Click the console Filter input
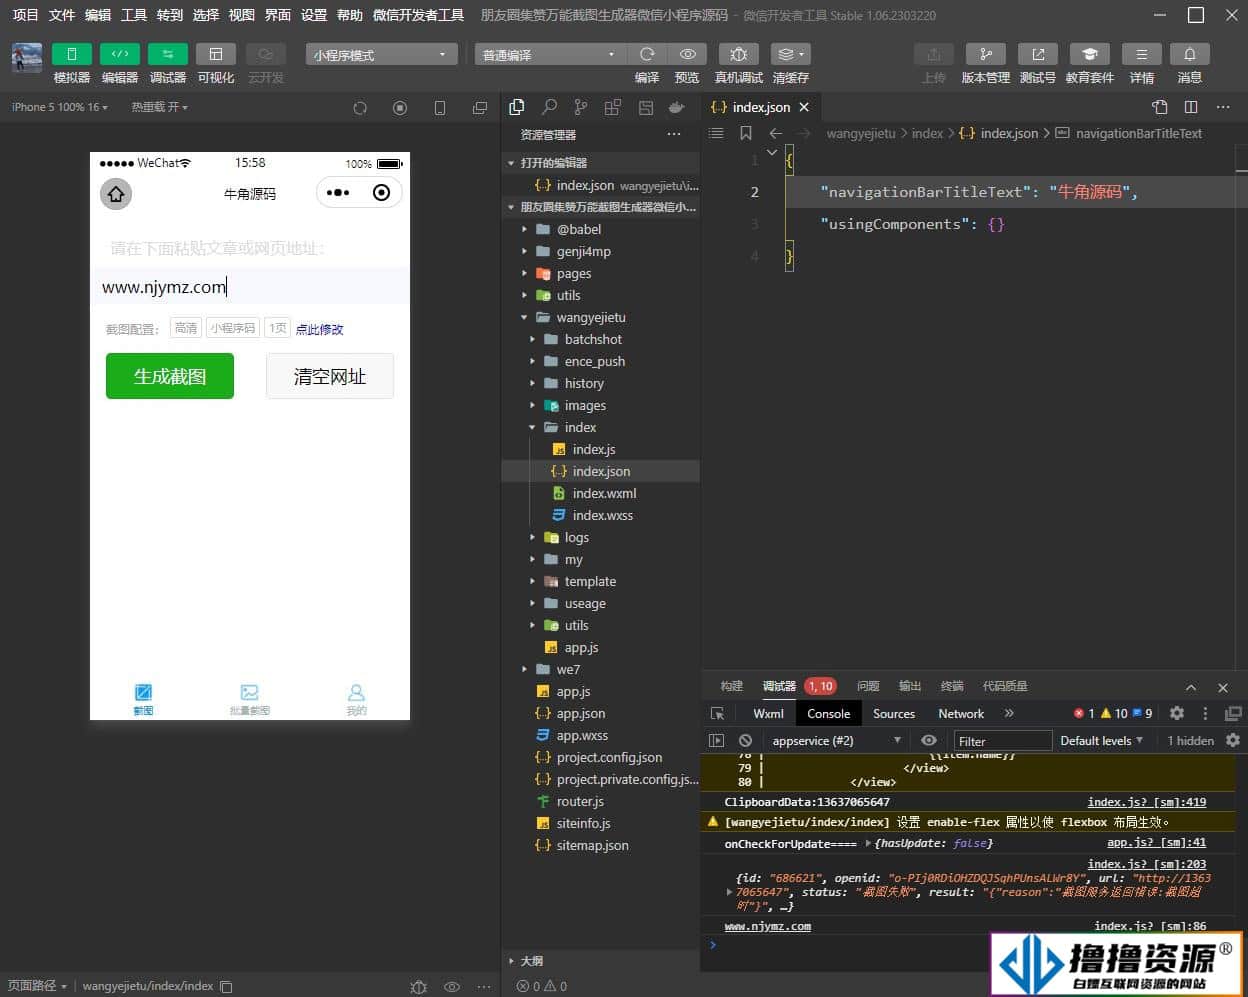This screenshot has width=1248, height=997. click(1003, 741)
